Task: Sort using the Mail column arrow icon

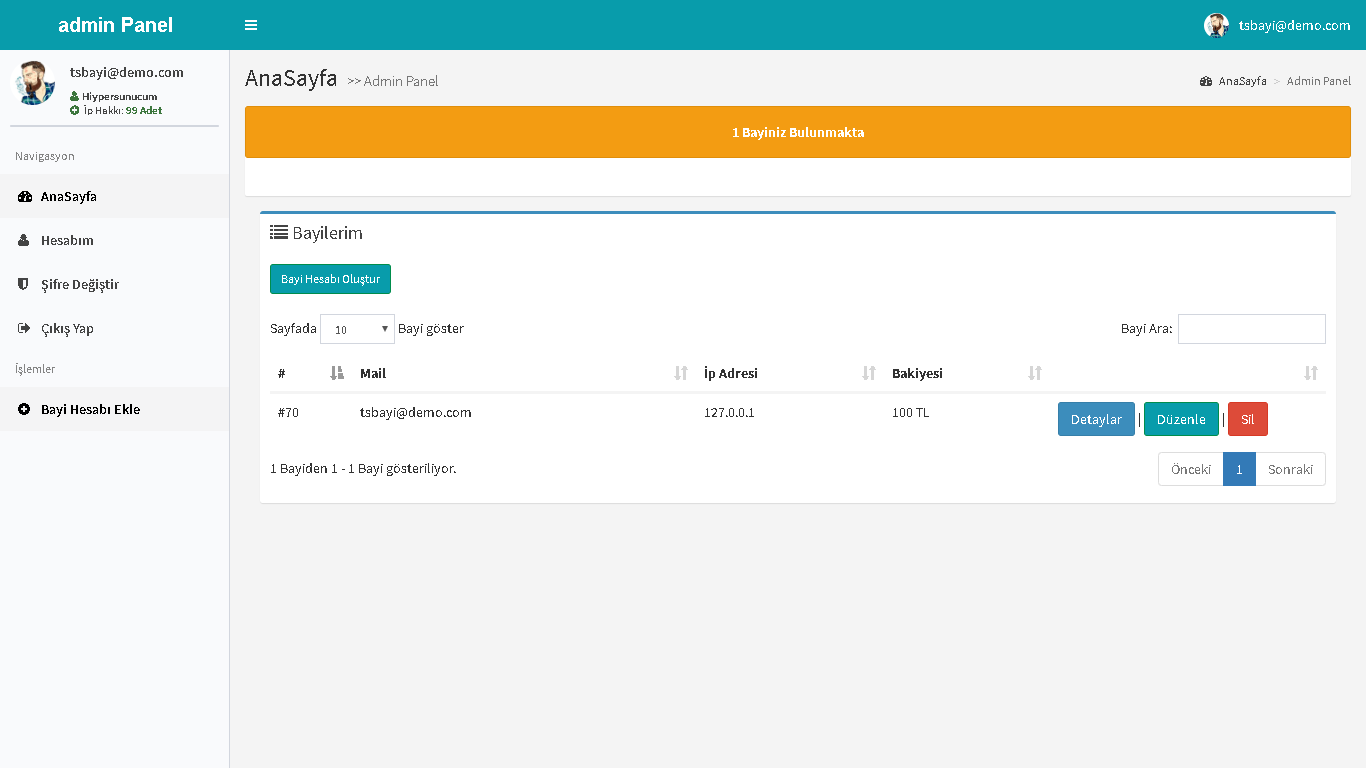Action: coord(681,373)
